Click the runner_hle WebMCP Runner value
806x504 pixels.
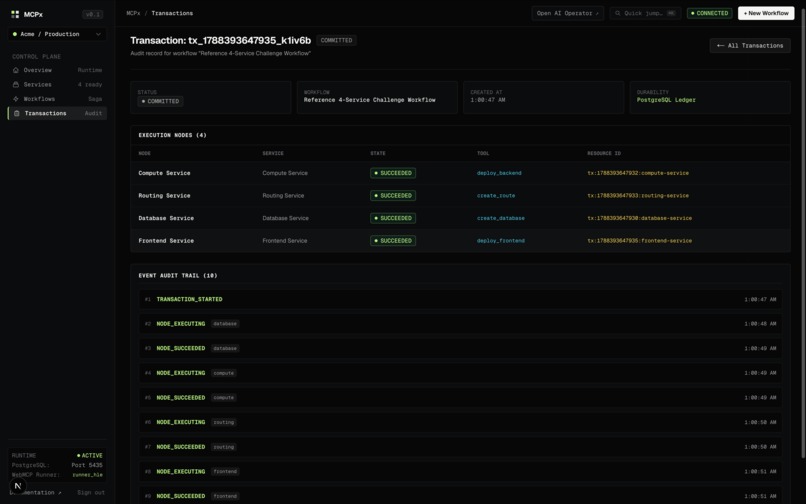[x=87, y=475]
